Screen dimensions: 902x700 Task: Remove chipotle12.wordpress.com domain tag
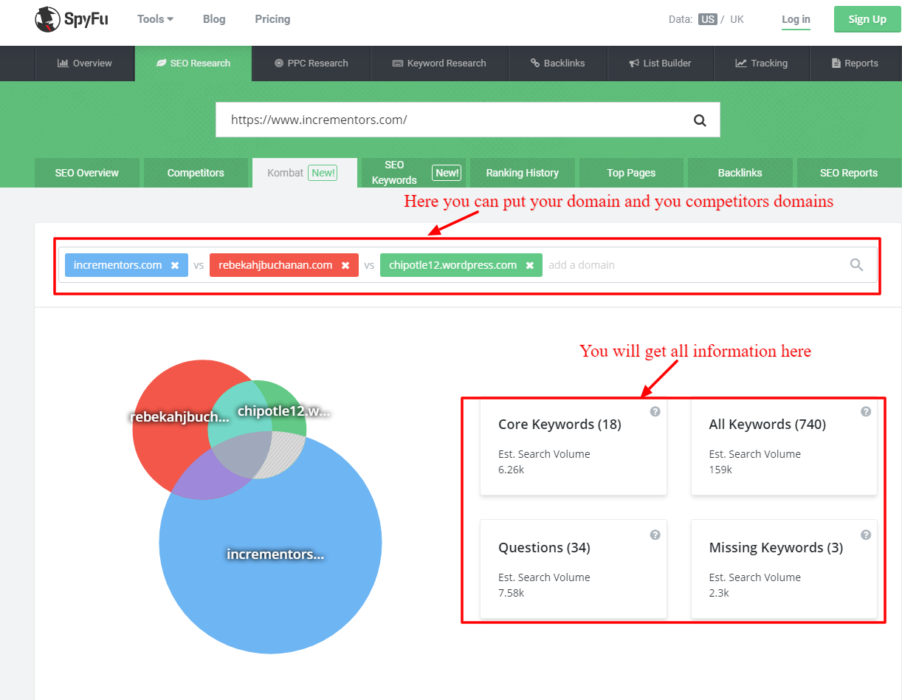point(530,265)
